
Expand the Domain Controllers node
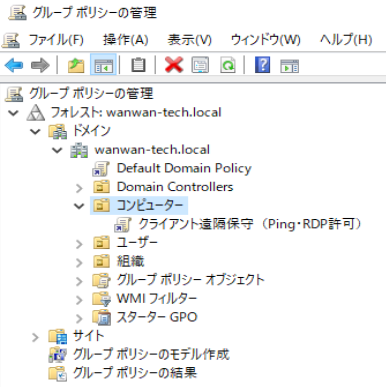pyautogui.click(x=79, y=188)
